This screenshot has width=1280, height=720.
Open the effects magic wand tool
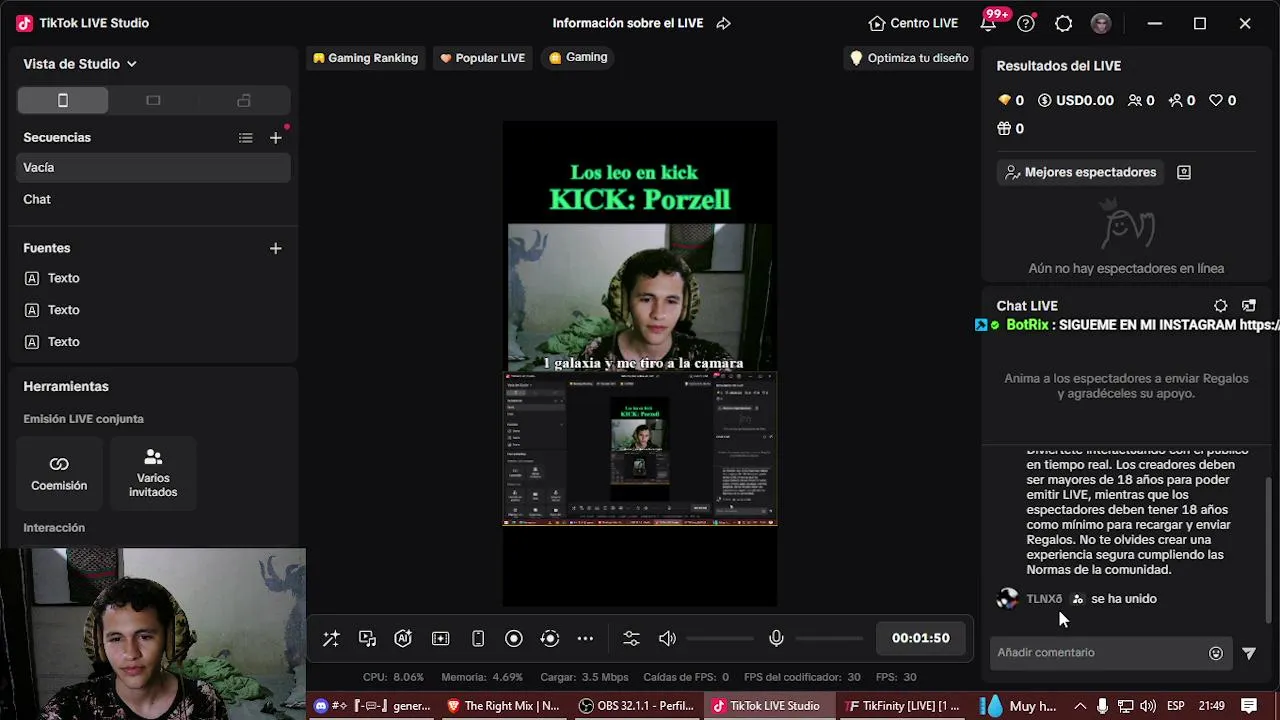click(x=331, y=638)
